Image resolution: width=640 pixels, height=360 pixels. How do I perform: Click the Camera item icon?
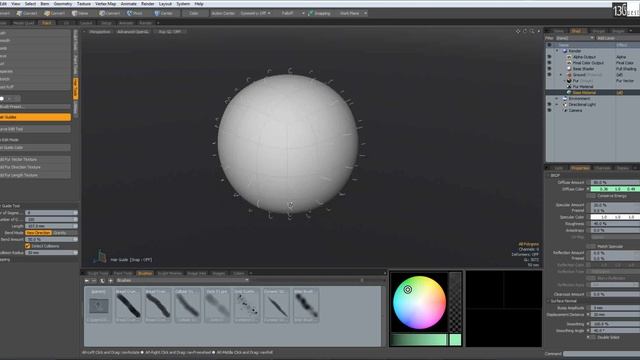(x=565, y=110)
